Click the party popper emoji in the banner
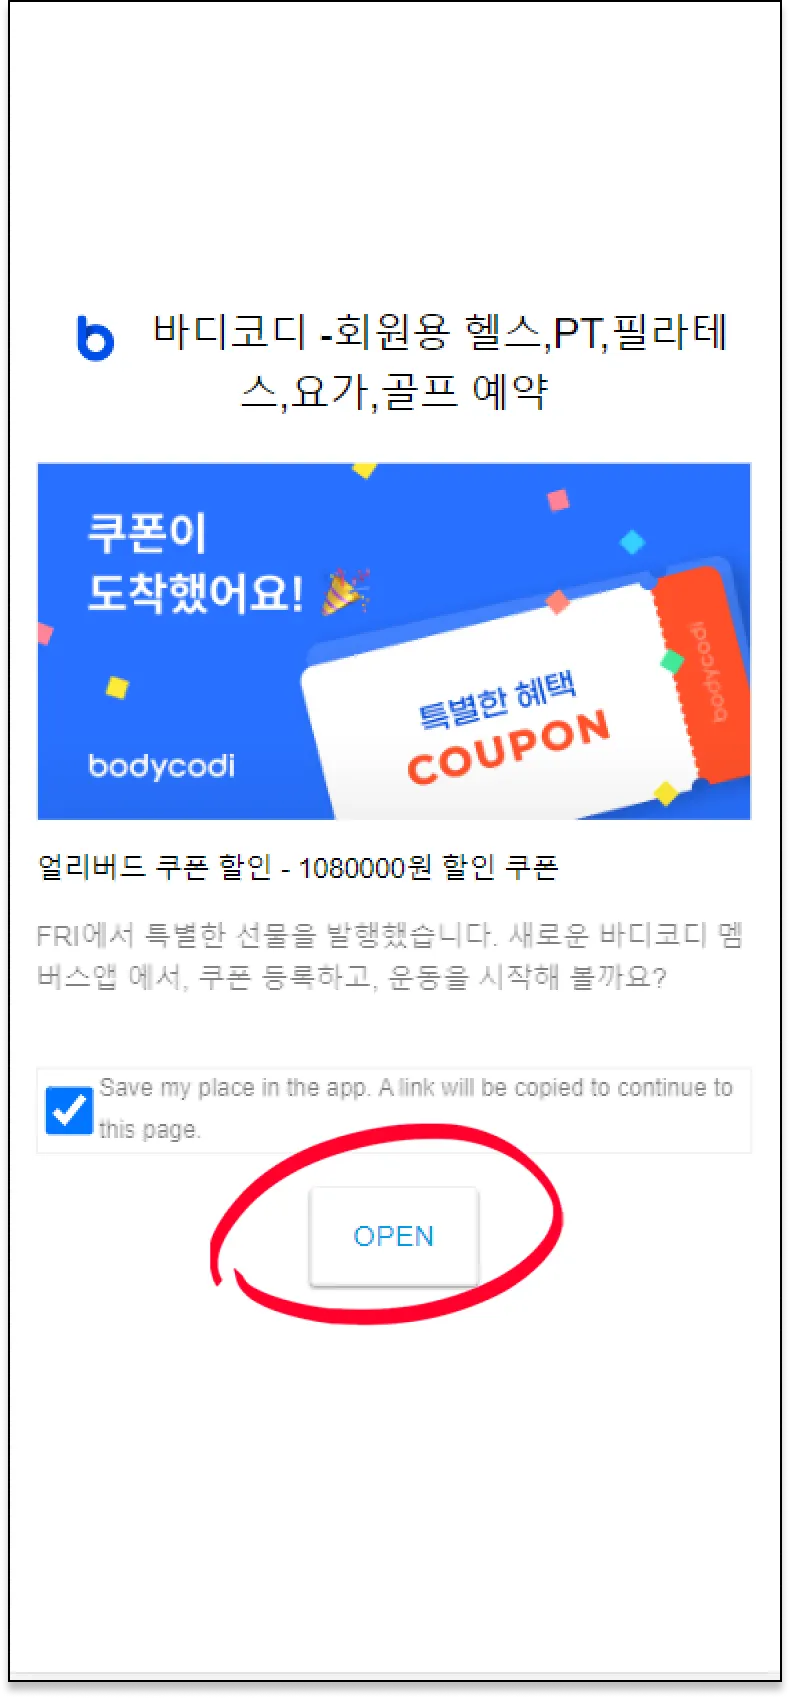The height and width of the screenshot is (1698, 790). 345,591
